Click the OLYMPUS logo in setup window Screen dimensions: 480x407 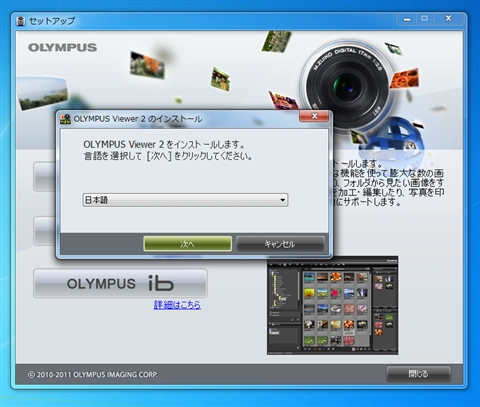click(63, 48)
